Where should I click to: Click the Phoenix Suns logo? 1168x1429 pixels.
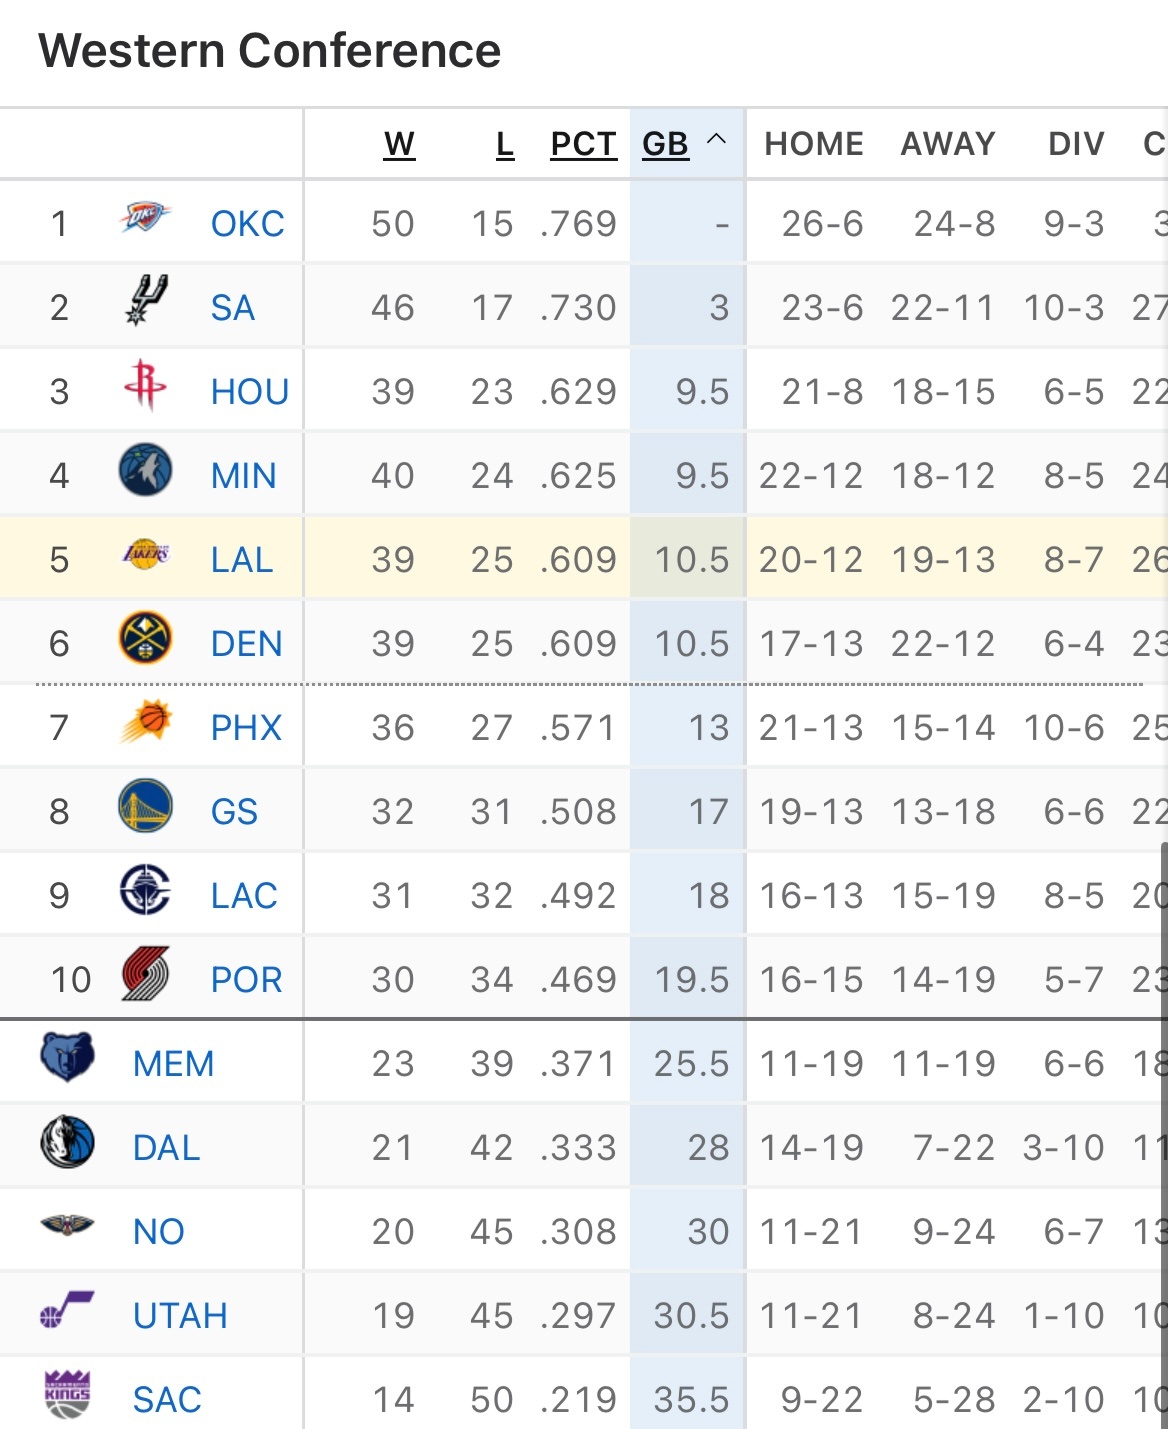[x=145, y=723]
